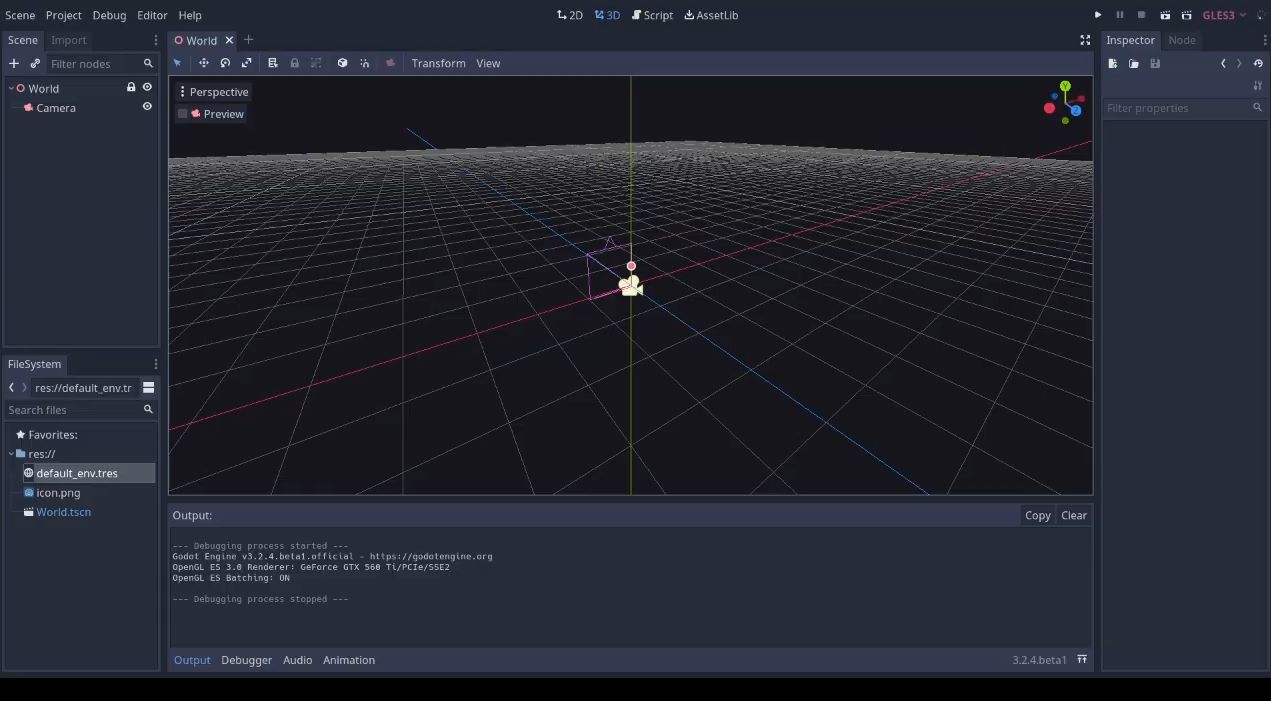The width and height of the screenshot is (1271, 701).
Task: Open the Debugger bottom panel
Action: click(246, 660)
